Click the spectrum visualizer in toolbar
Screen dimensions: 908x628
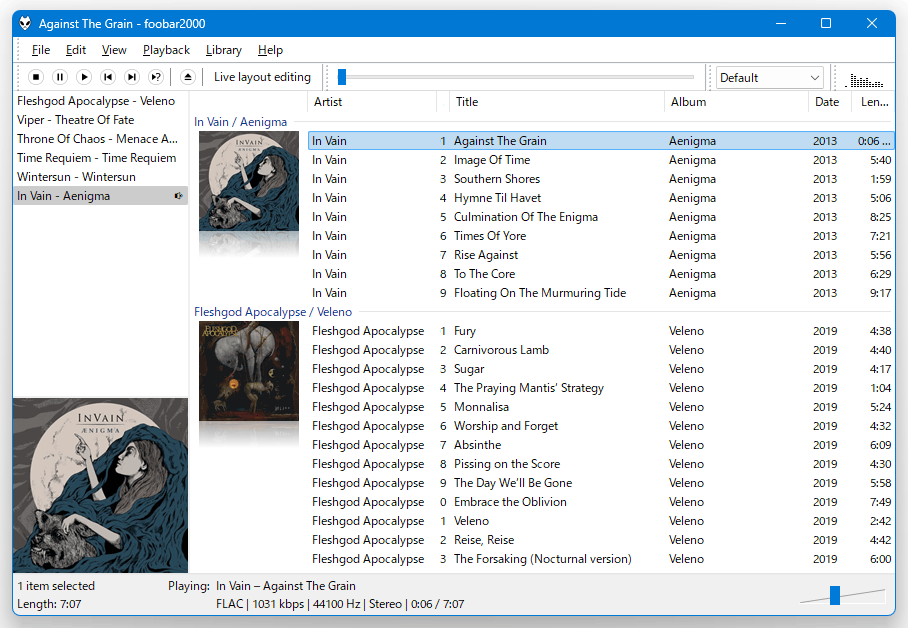(866, 80)
